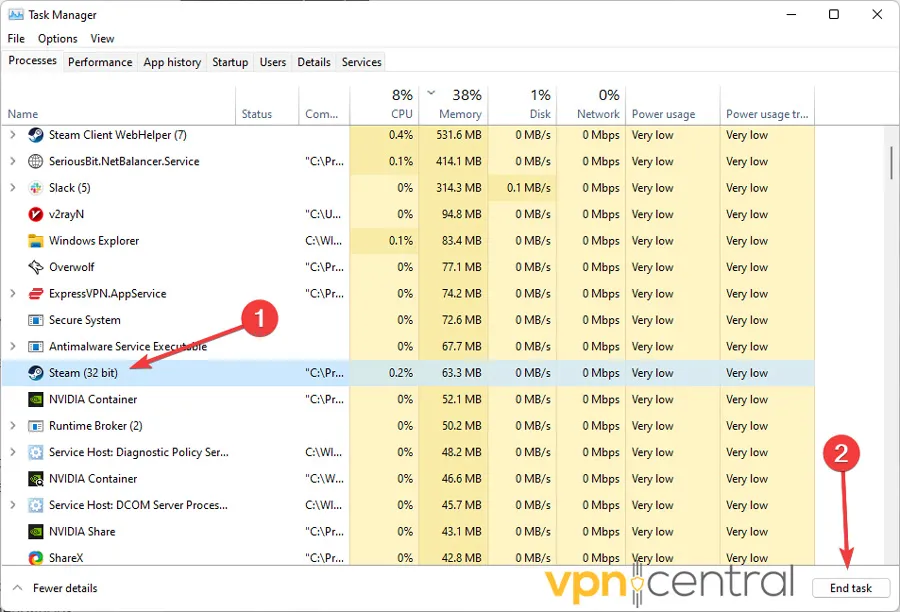Expand the Steam Client WebHelper group
The height and width of the screenshot is (612, 900).
(x=13, y=135)
